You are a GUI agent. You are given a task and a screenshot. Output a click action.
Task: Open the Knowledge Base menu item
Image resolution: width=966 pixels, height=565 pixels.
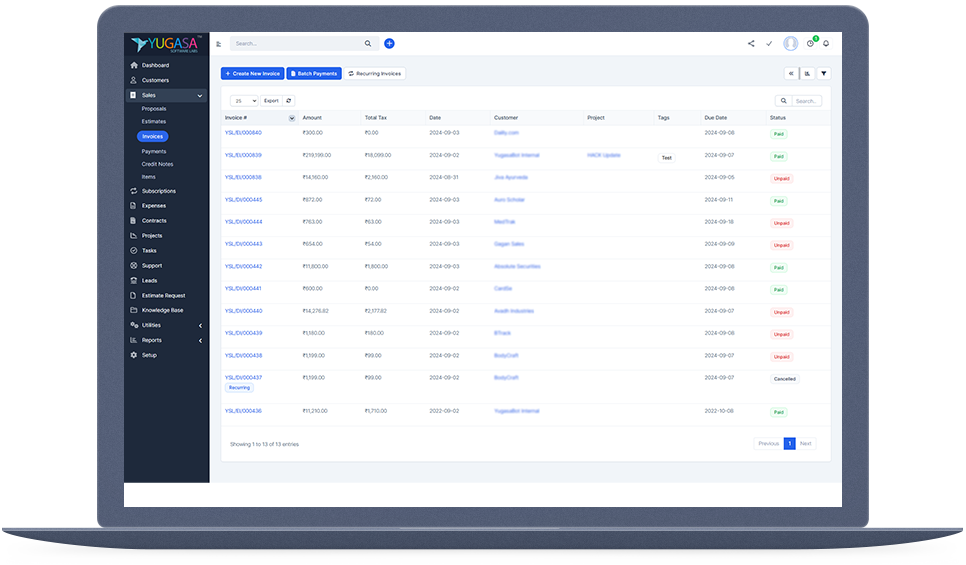click(163, 311)
